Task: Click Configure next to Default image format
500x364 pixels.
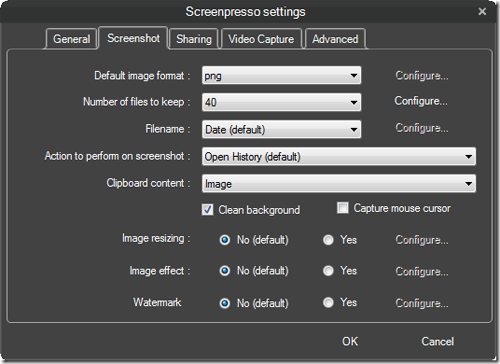Action: pos(422,76)
